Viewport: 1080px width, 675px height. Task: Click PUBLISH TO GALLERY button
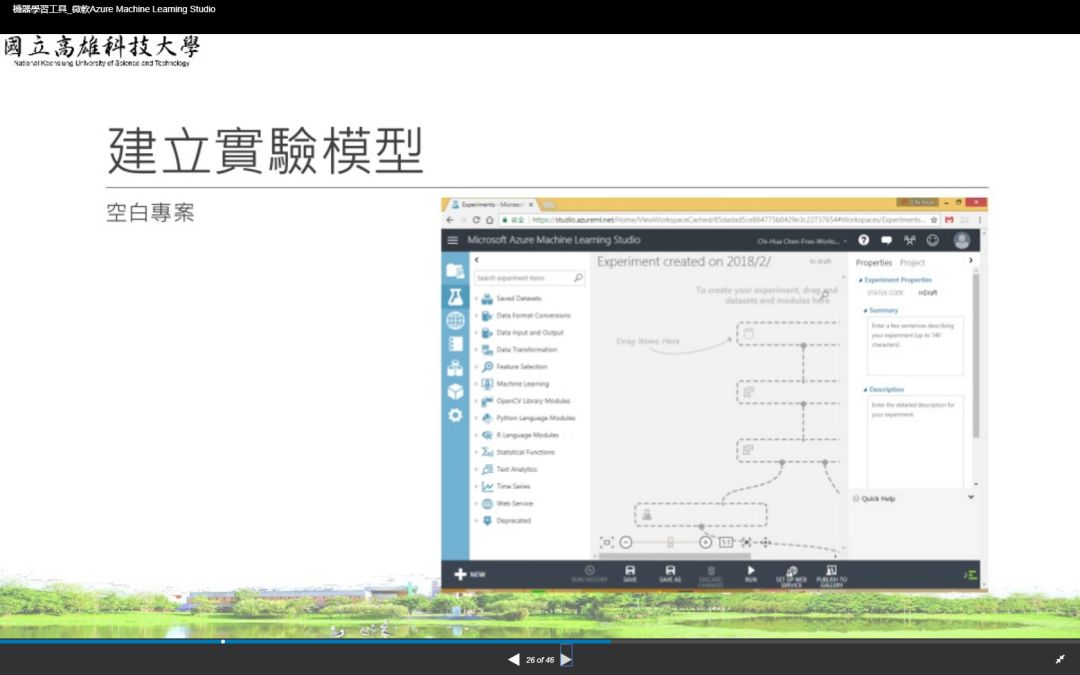(831, 575)
